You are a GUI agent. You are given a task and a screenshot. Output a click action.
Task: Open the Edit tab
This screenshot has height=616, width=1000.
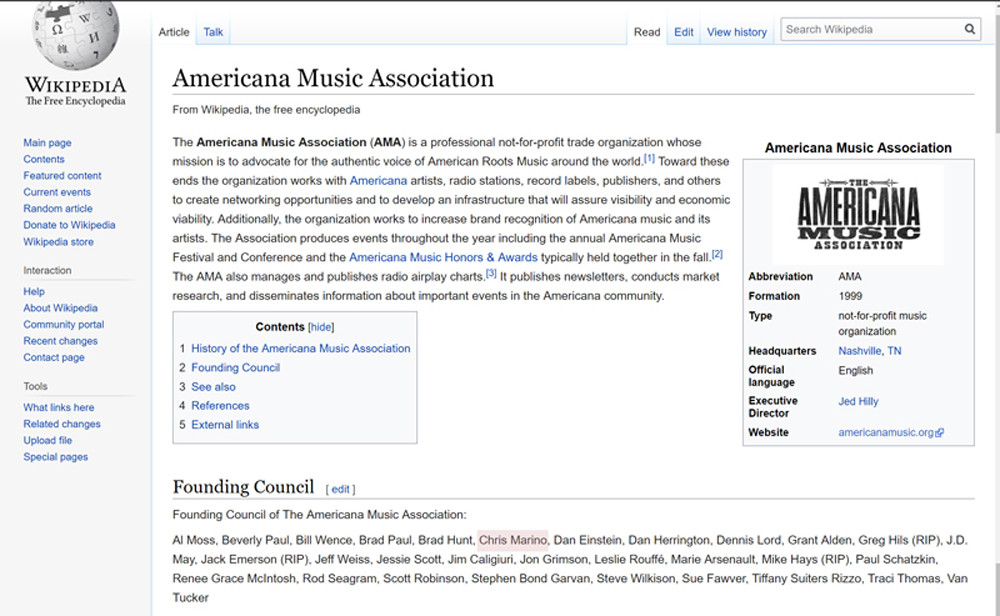[x=683, y=32]
